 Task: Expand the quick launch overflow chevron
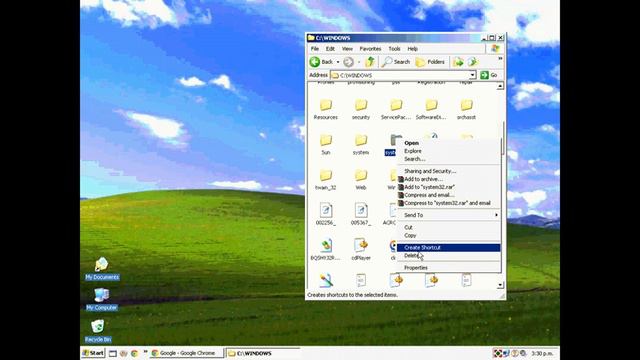[145, 352]
